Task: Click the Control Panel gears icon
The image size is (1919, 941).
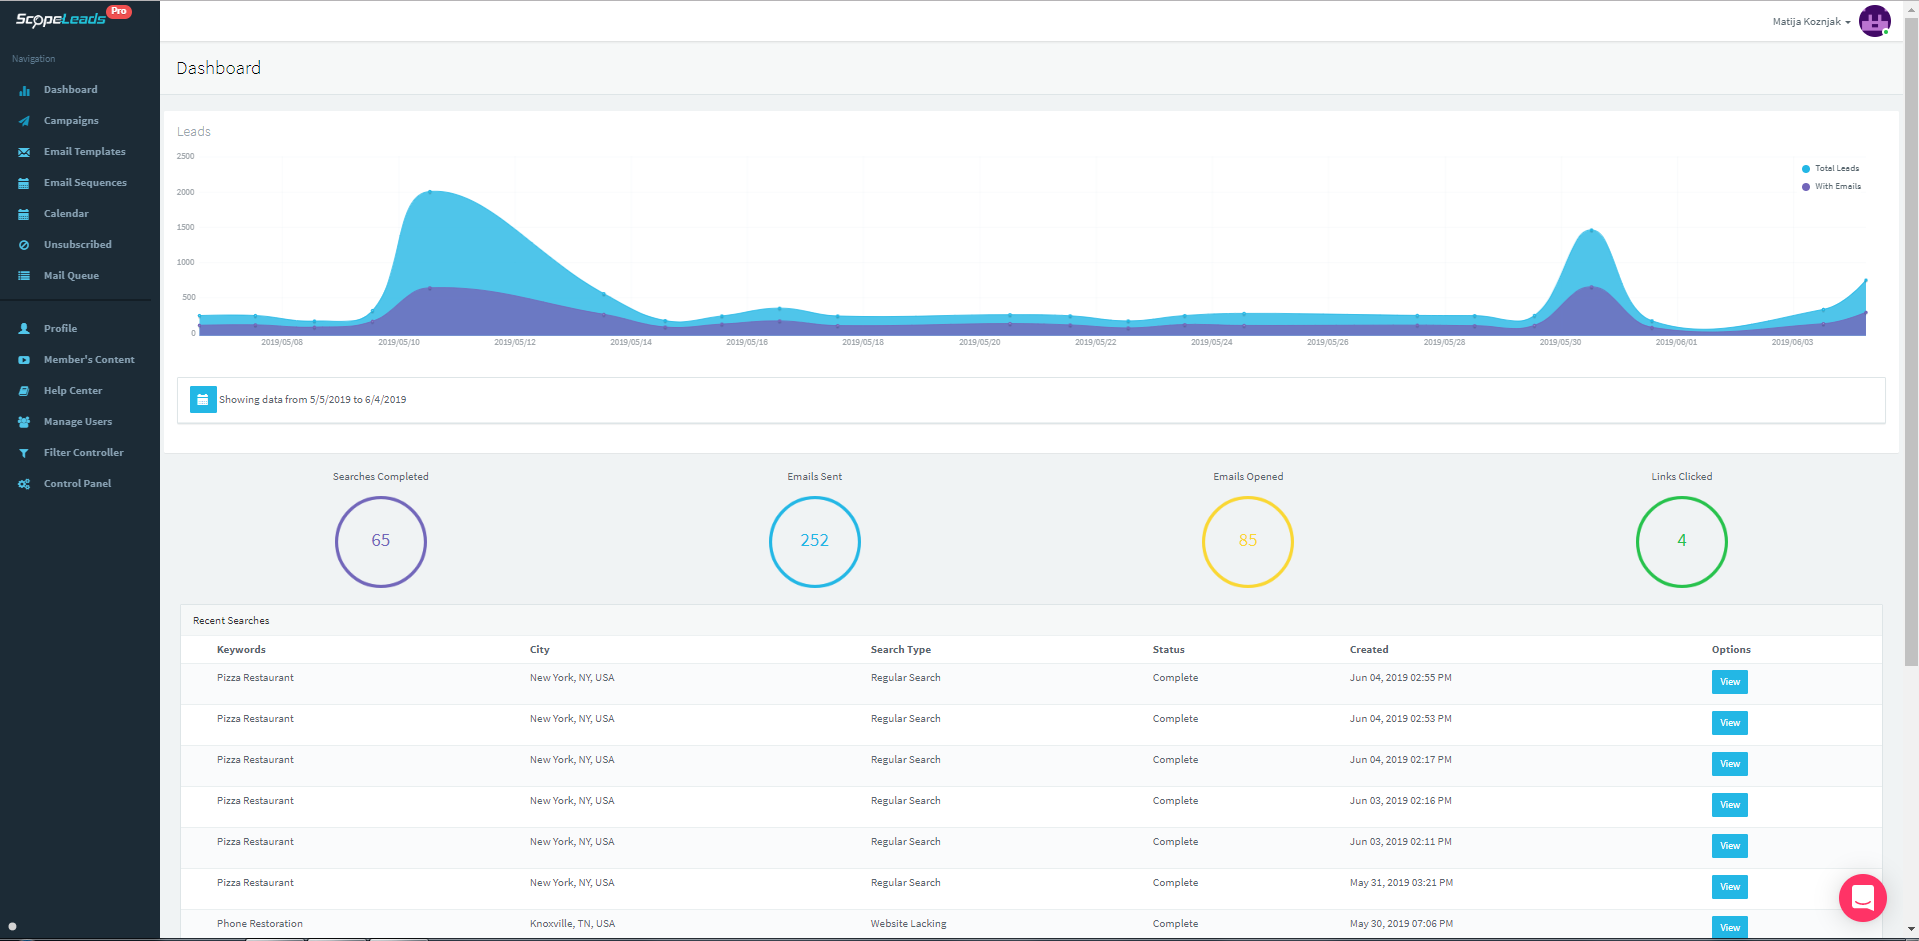Action: 24,484
